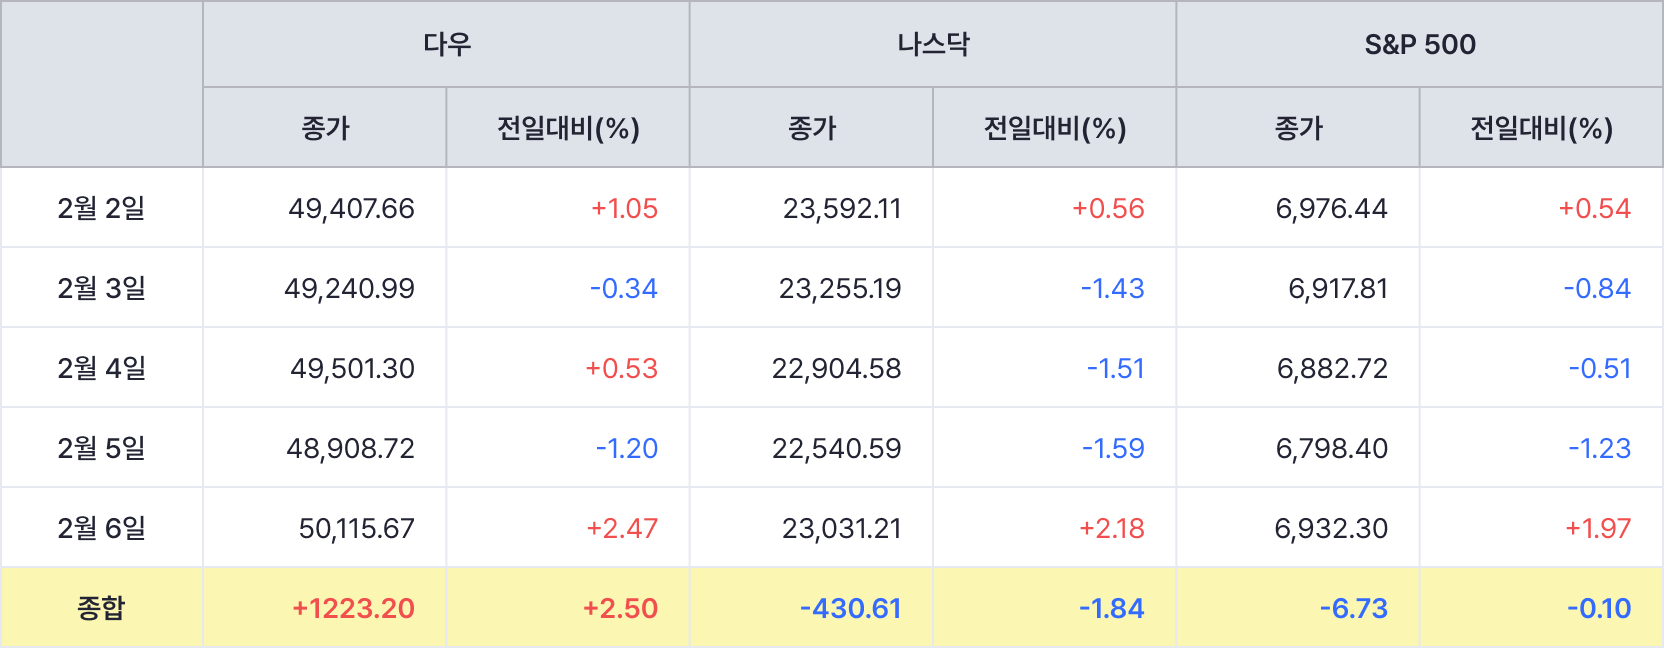The height and width of the screenshot is (648, 1664).
Task: Click the Nasdaq total -430.61 cell
Action: coord(850,608)
